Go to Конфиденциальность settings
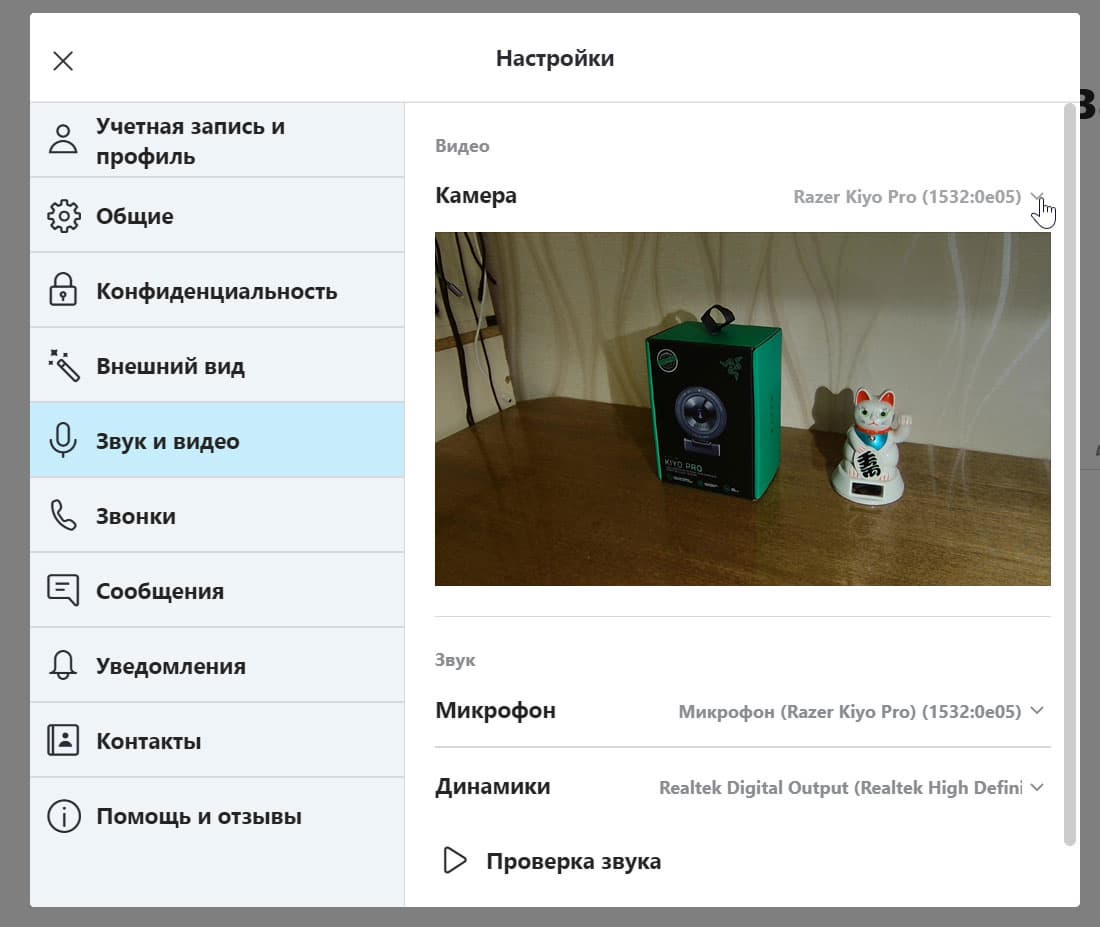This screenshot has height=927, width=1100. pyautogui.click(x=217, y=291)
